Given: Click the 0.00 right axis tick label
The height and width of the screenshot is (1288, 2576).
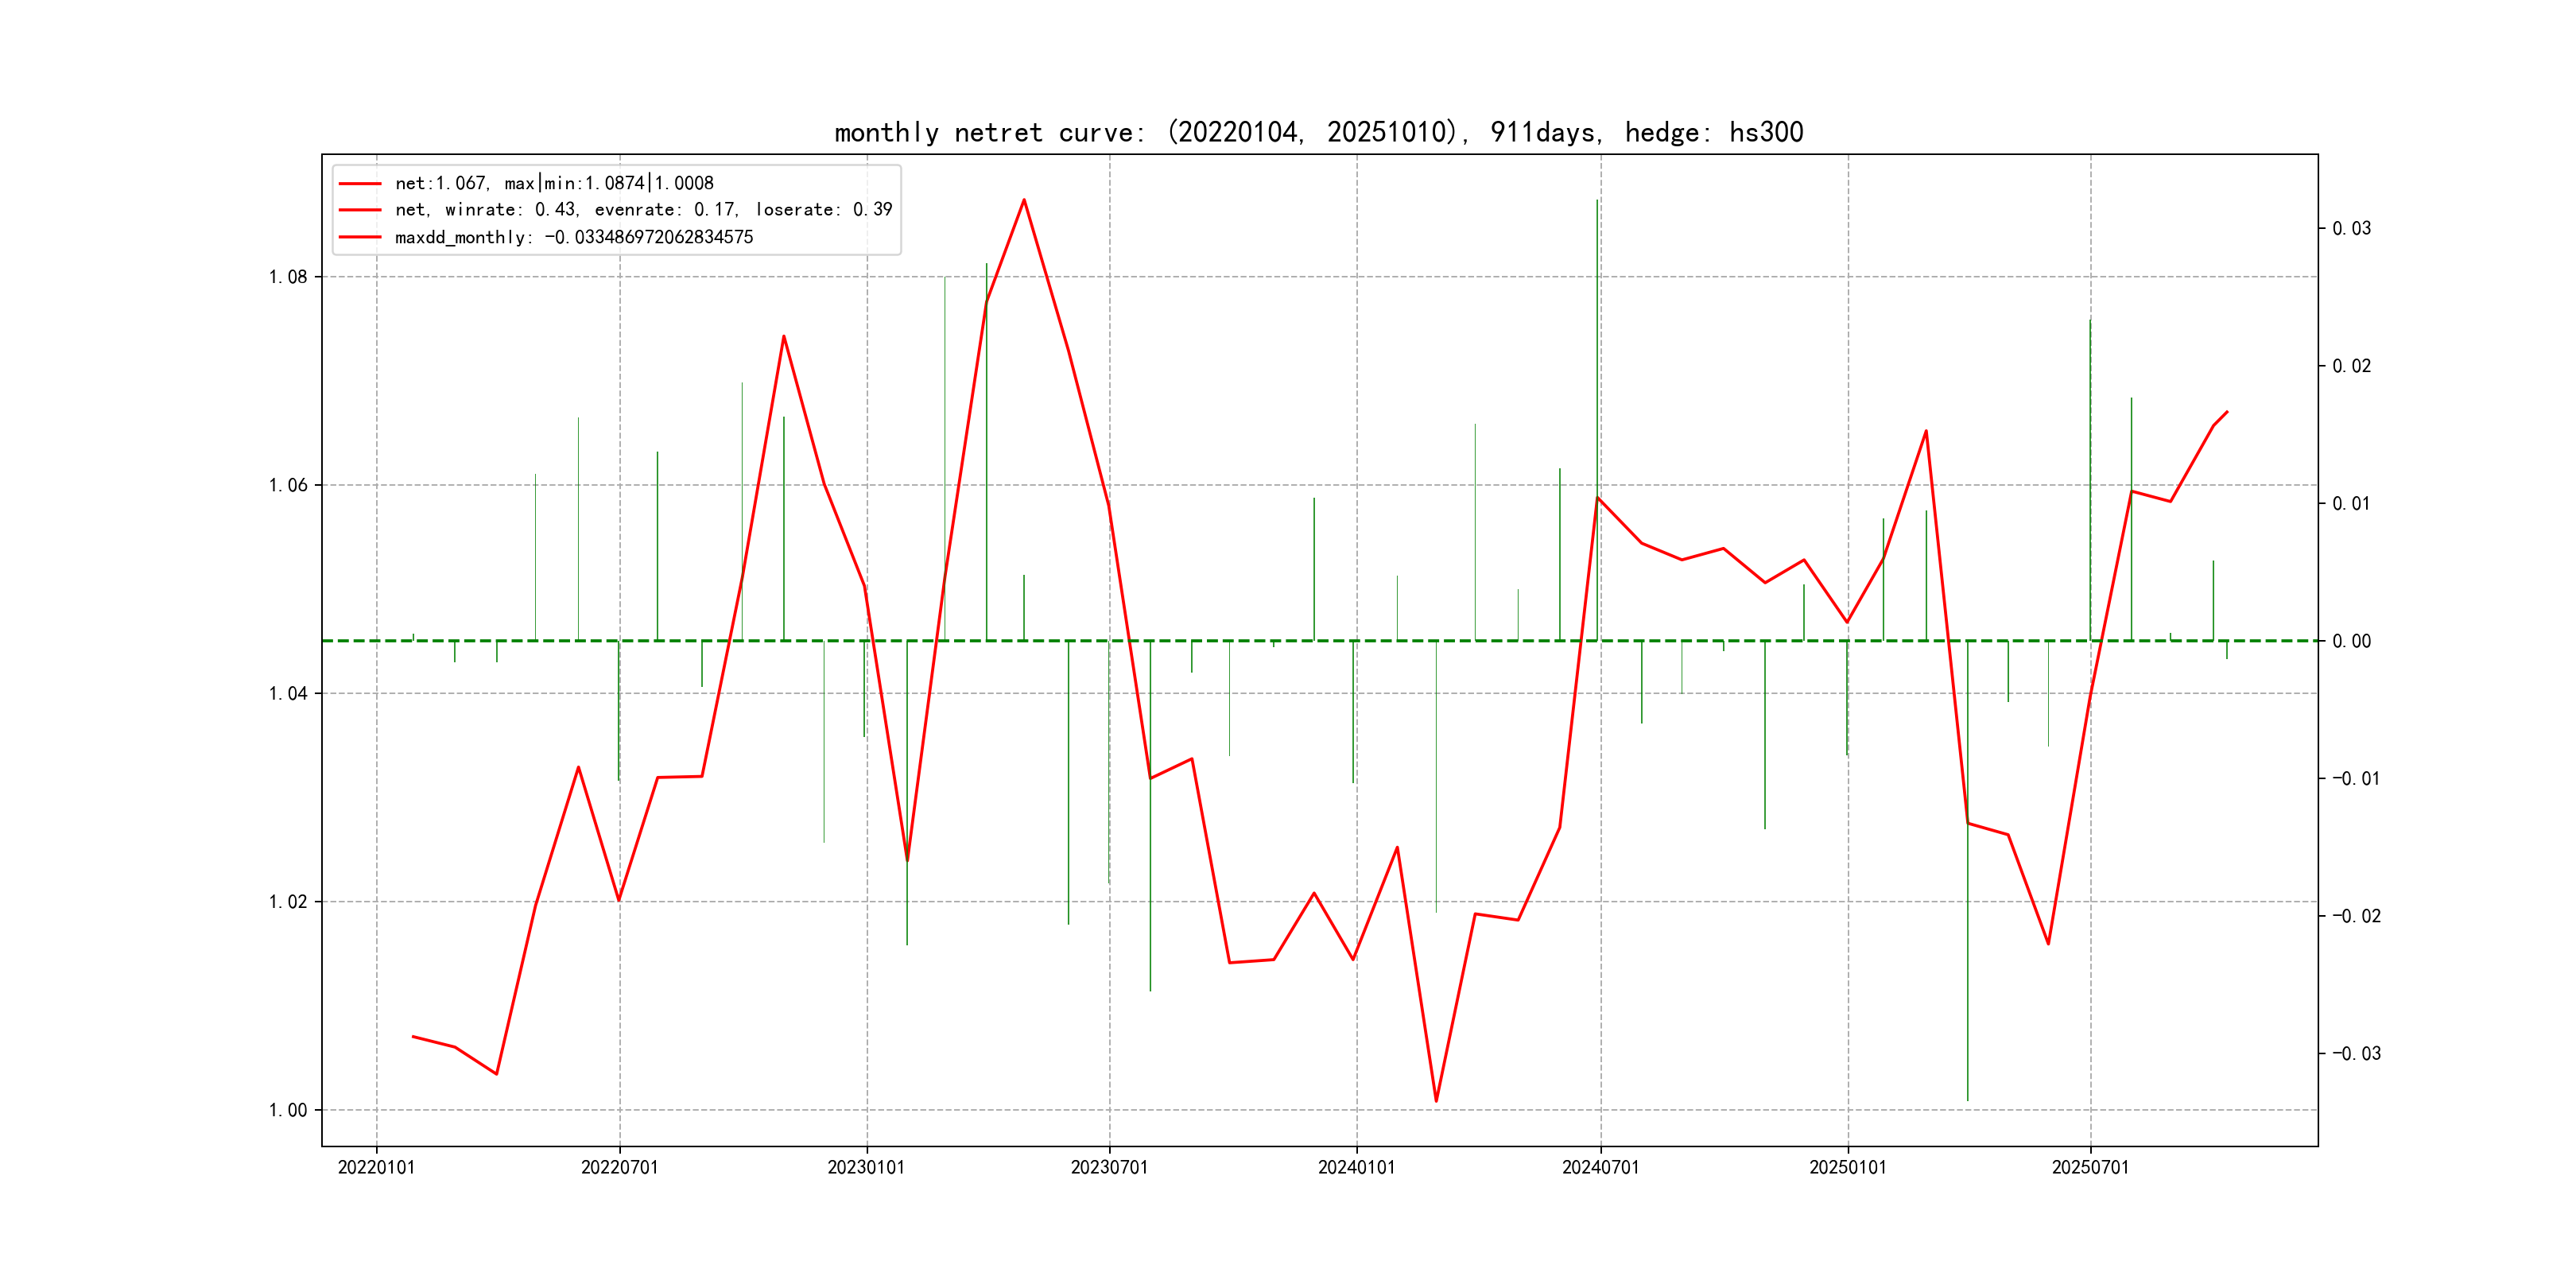Looking at the screenshot, I should click(x=2351, y=641).
